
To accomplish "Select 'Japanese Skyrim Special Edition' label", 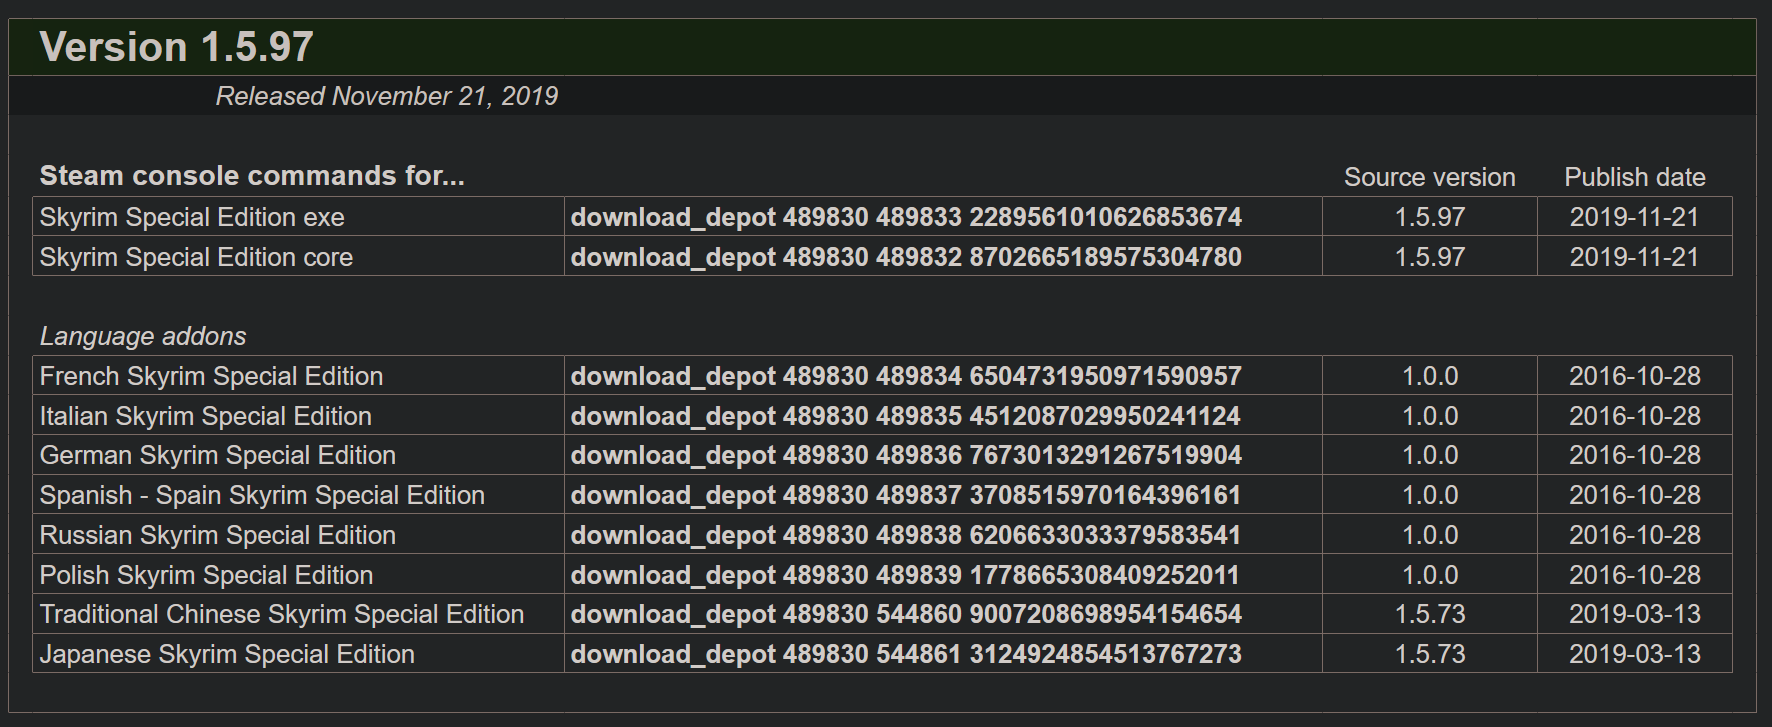I will pos(227,654).
